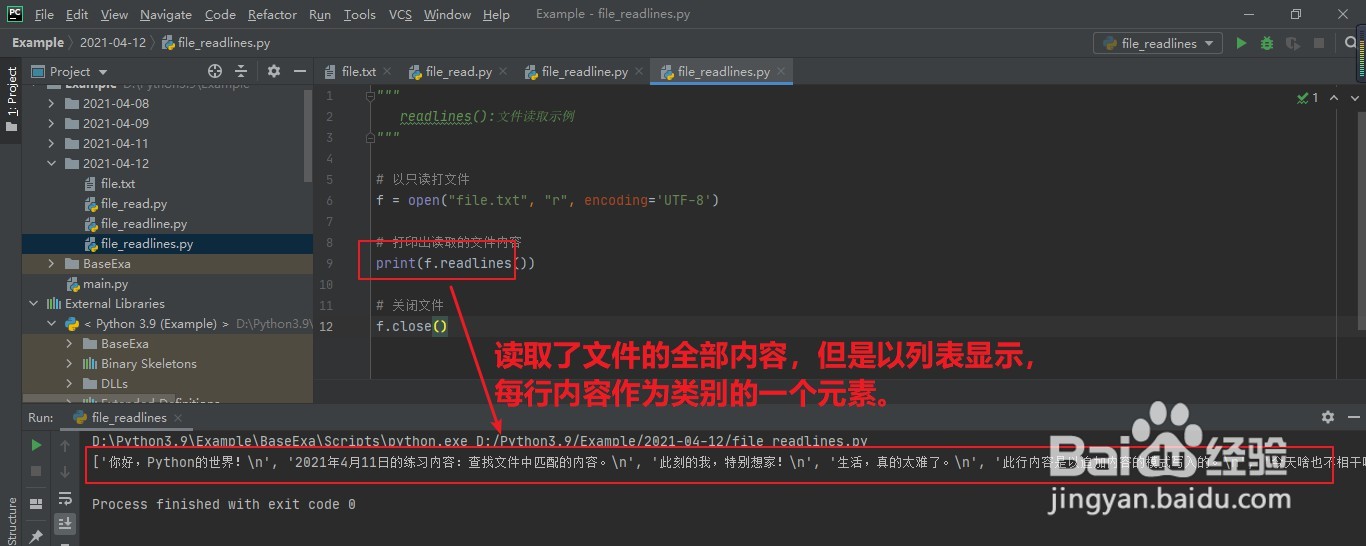The width and height of the screenshot is (1366, 546).
Task: Click the Project tree vertical scrollbar
Action: (x=309, y=135)
